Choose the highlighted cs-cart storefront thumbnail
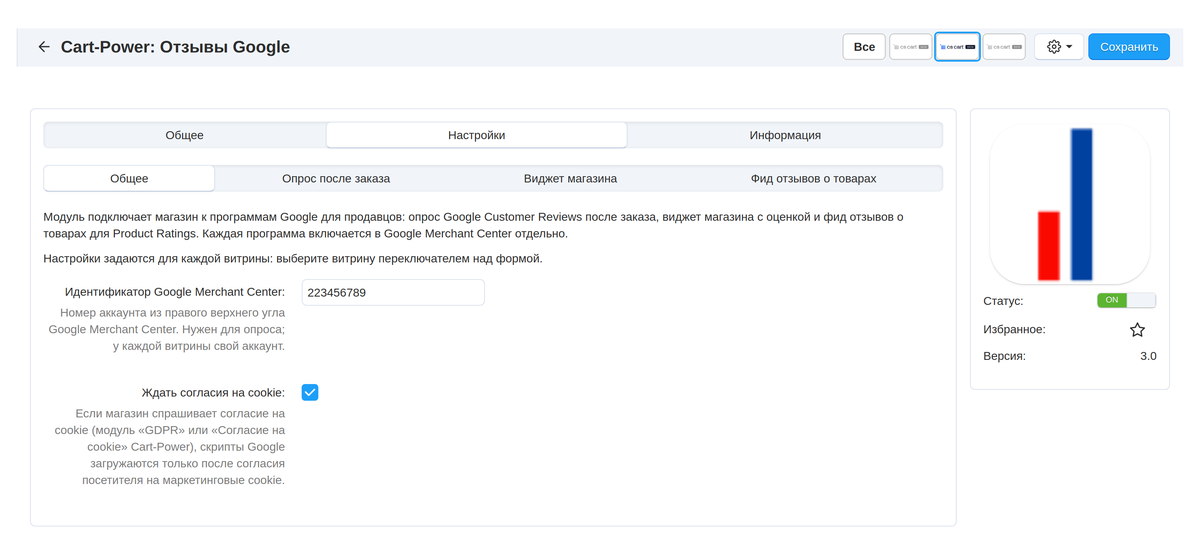This screenshot has height=544, width=1200. pos(957,47)
